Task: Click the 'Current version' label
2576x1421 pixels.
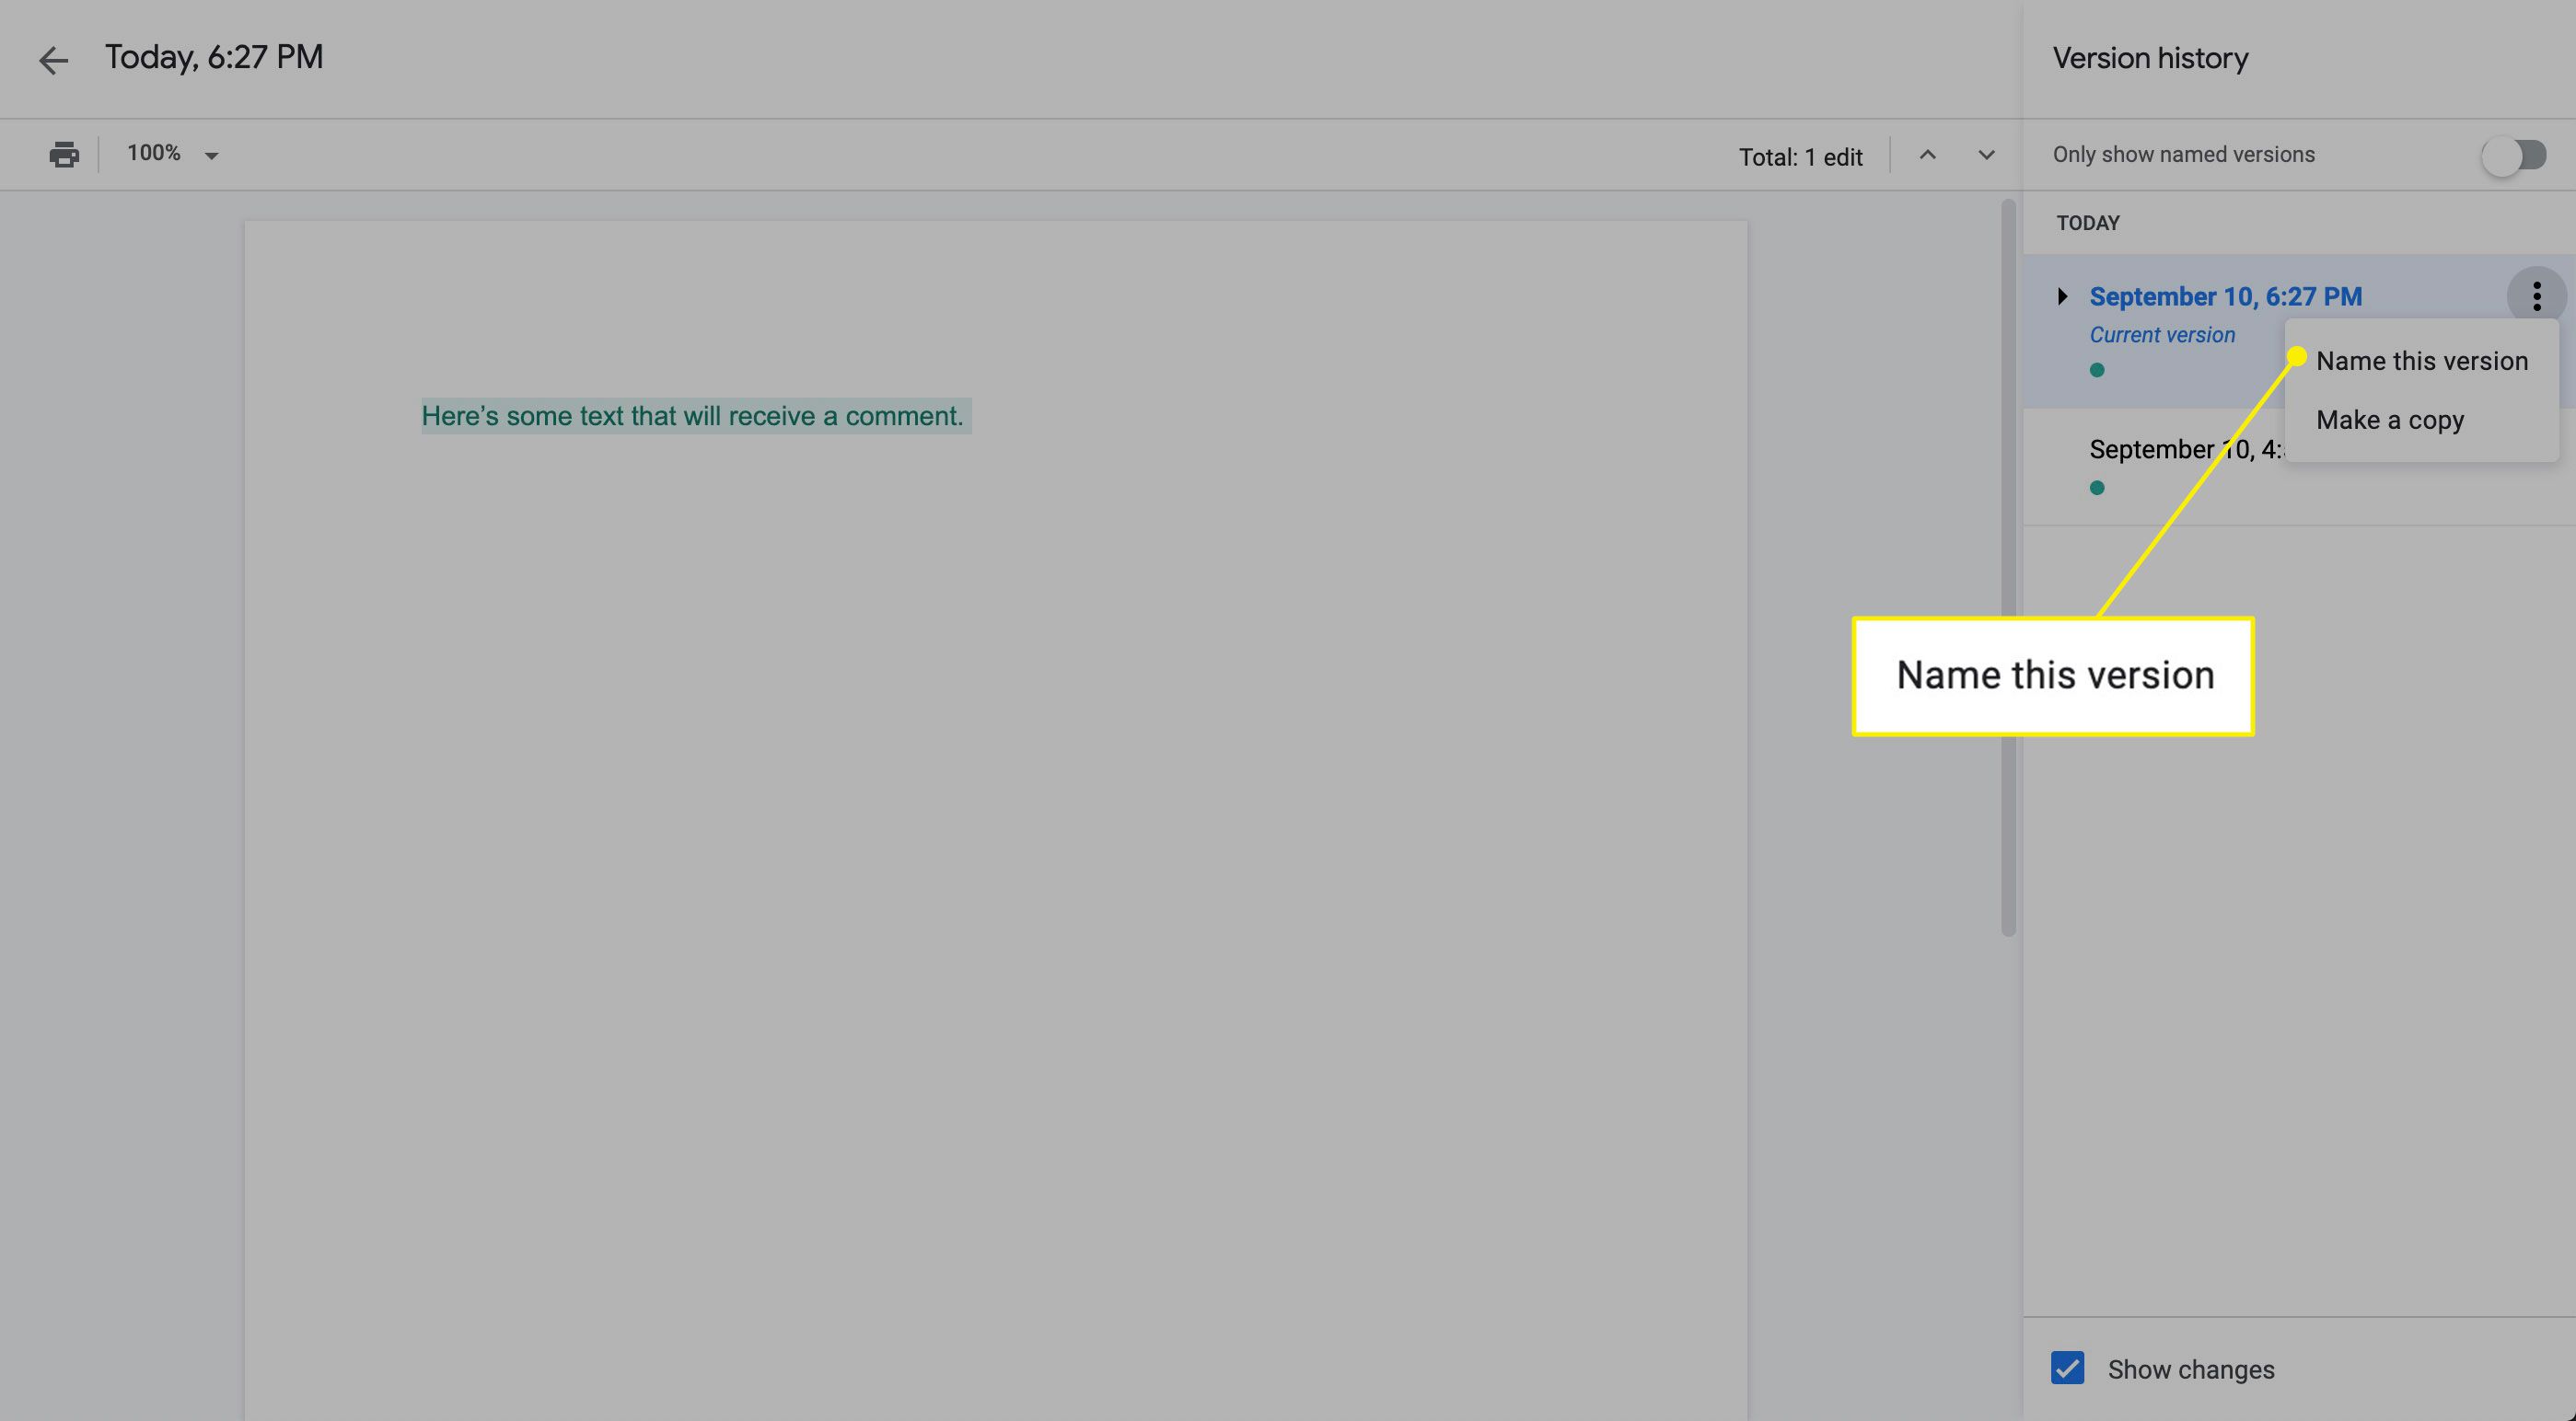Action: pos(2162,335)
